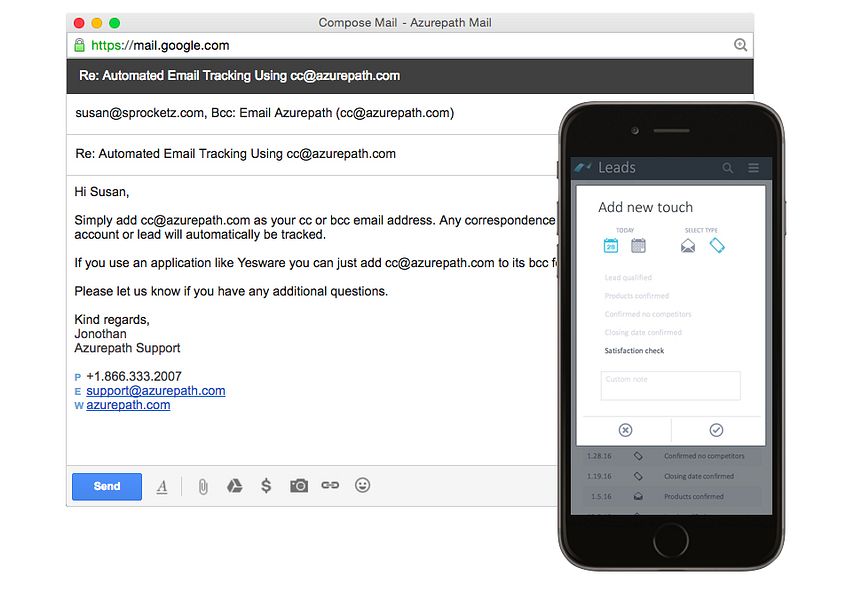Choose the "Products confirmed" option in dialog
Viewport: 846px width, 600px height.
637,296
